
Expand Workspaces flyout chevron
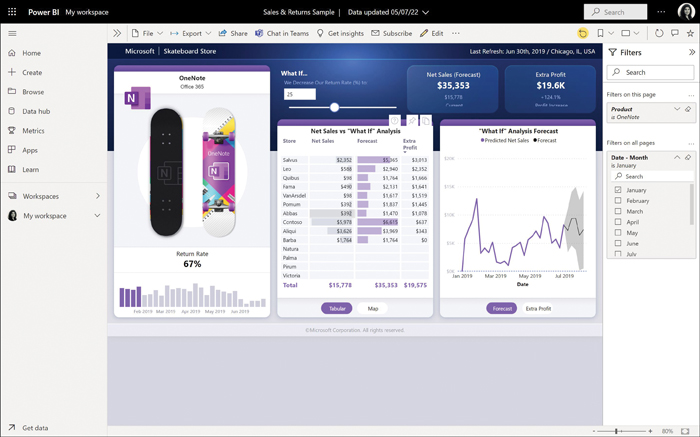pyautogui.click(x=98, y=196)
